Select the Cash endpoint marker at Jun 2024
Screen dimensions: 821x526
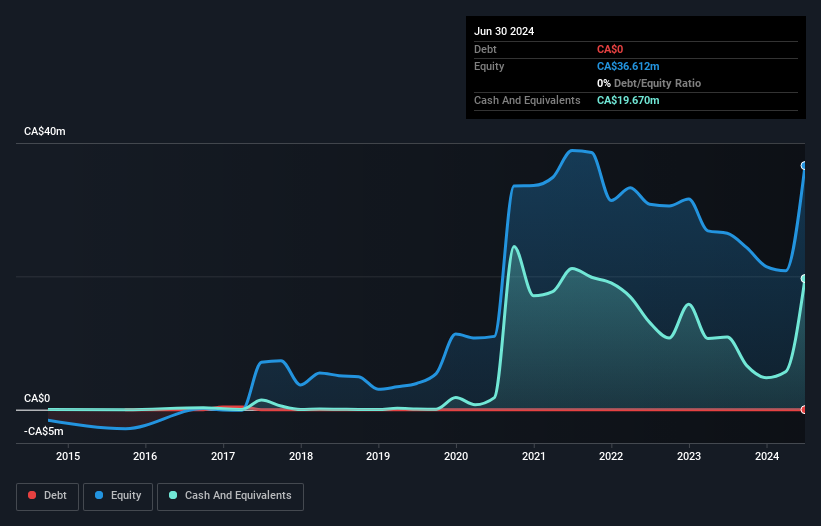[804, 278]
